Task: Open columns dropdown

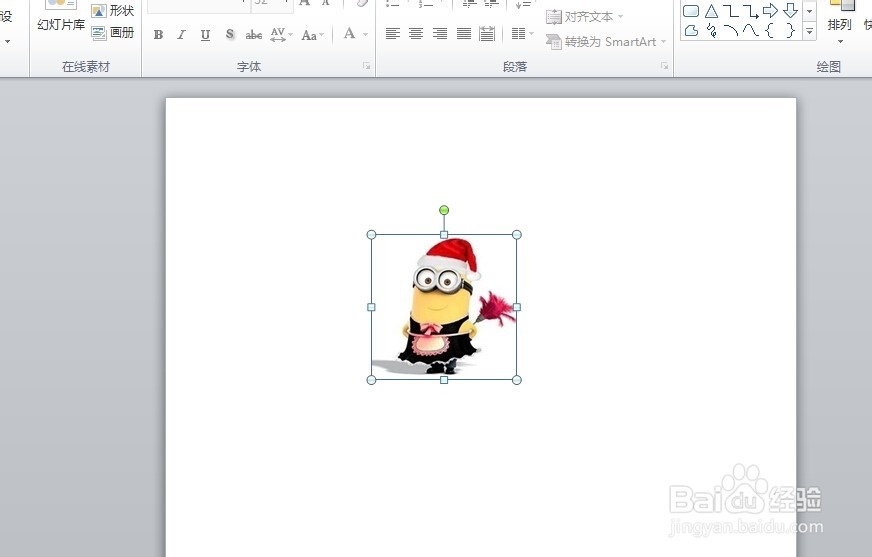Action: (x=522, y=34)
